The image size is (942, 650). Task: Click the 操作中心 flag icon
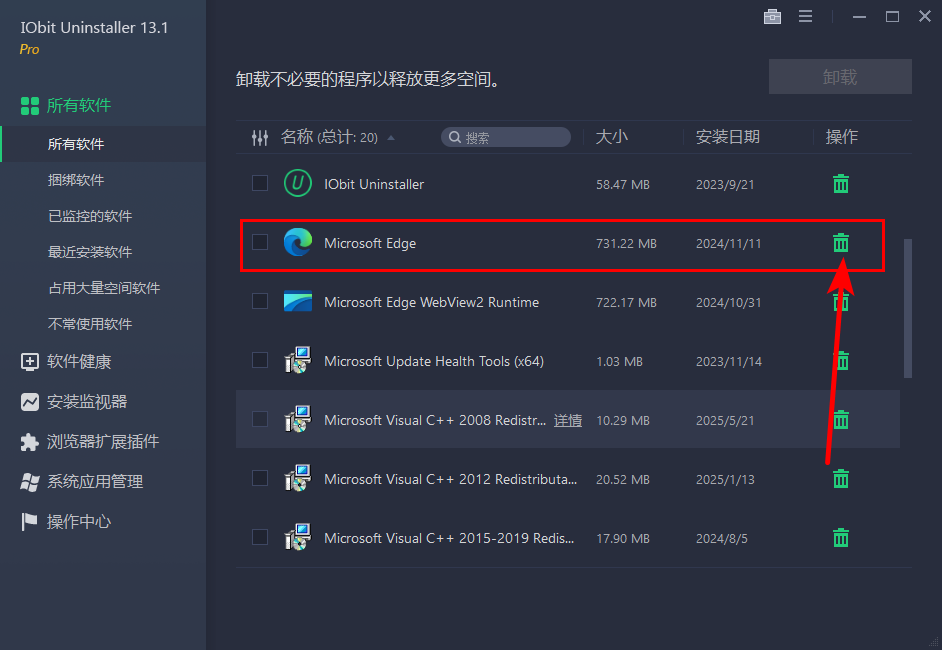(29, 521)
